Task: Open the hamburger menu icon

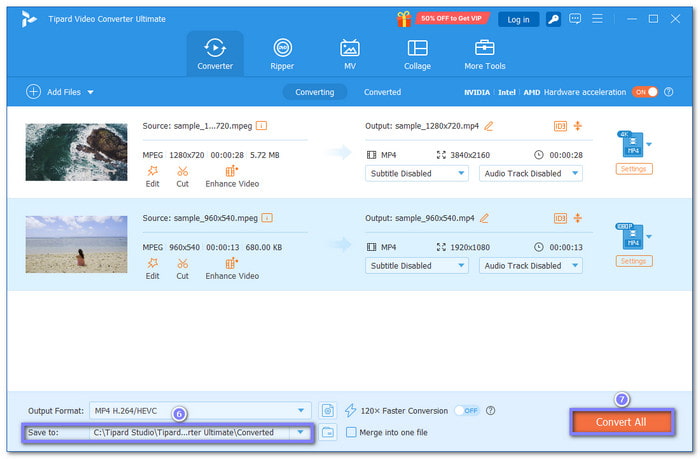Action: click(x=597, y=19)
